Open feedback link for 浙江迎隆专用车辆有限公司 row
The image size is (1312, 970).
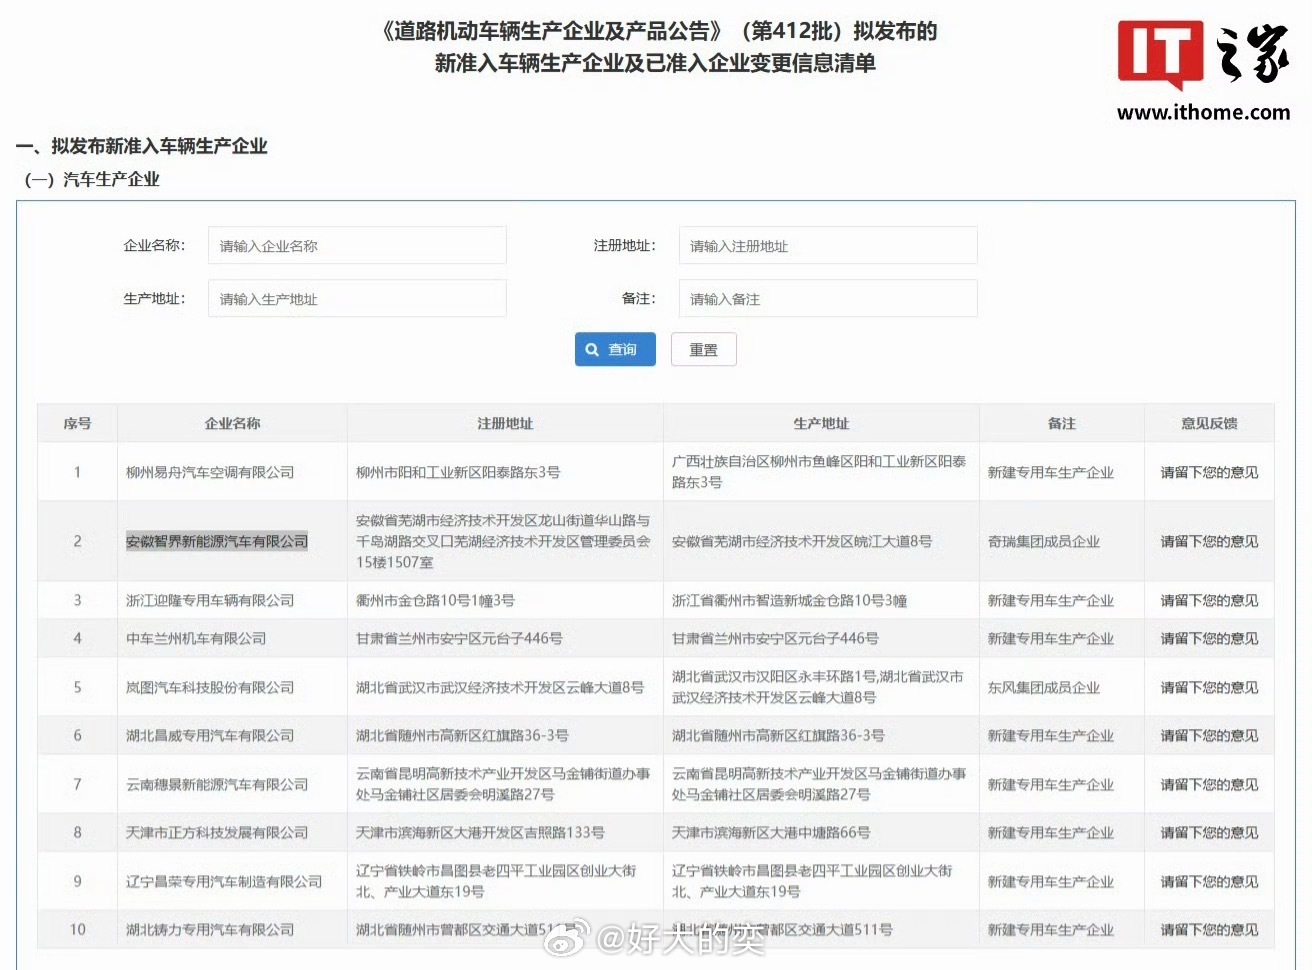[1209, 600]
